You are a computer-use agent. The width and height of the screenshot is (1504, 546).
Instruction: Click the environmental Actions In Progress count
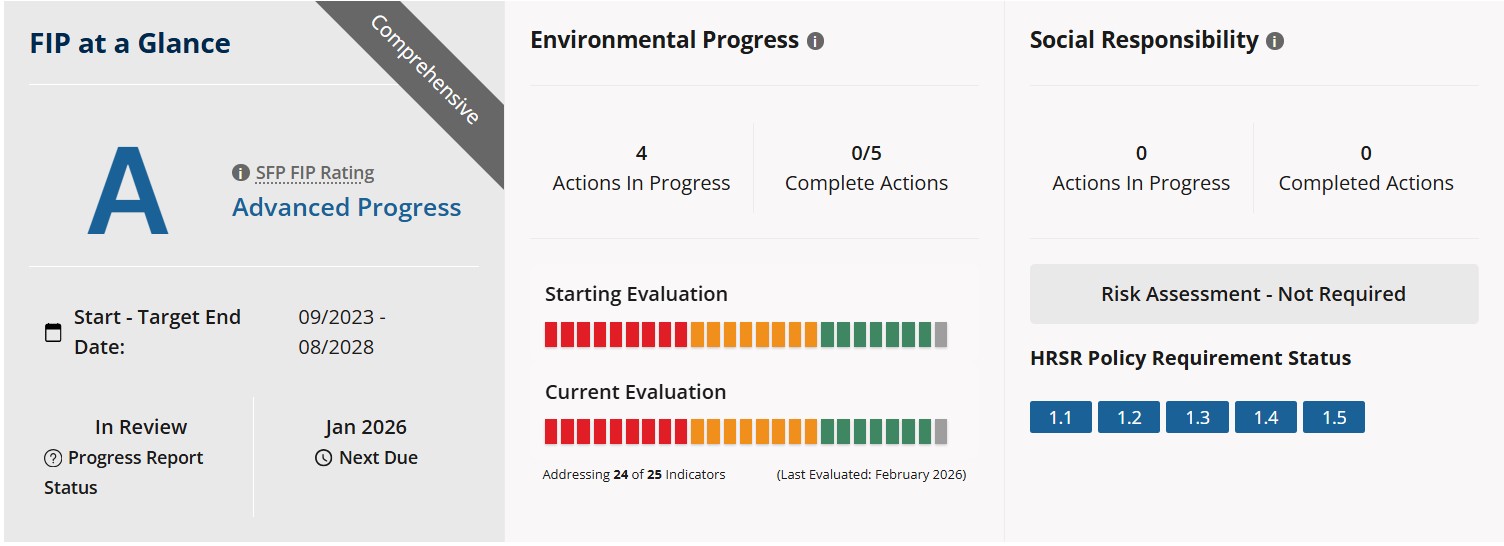point(641,153)
